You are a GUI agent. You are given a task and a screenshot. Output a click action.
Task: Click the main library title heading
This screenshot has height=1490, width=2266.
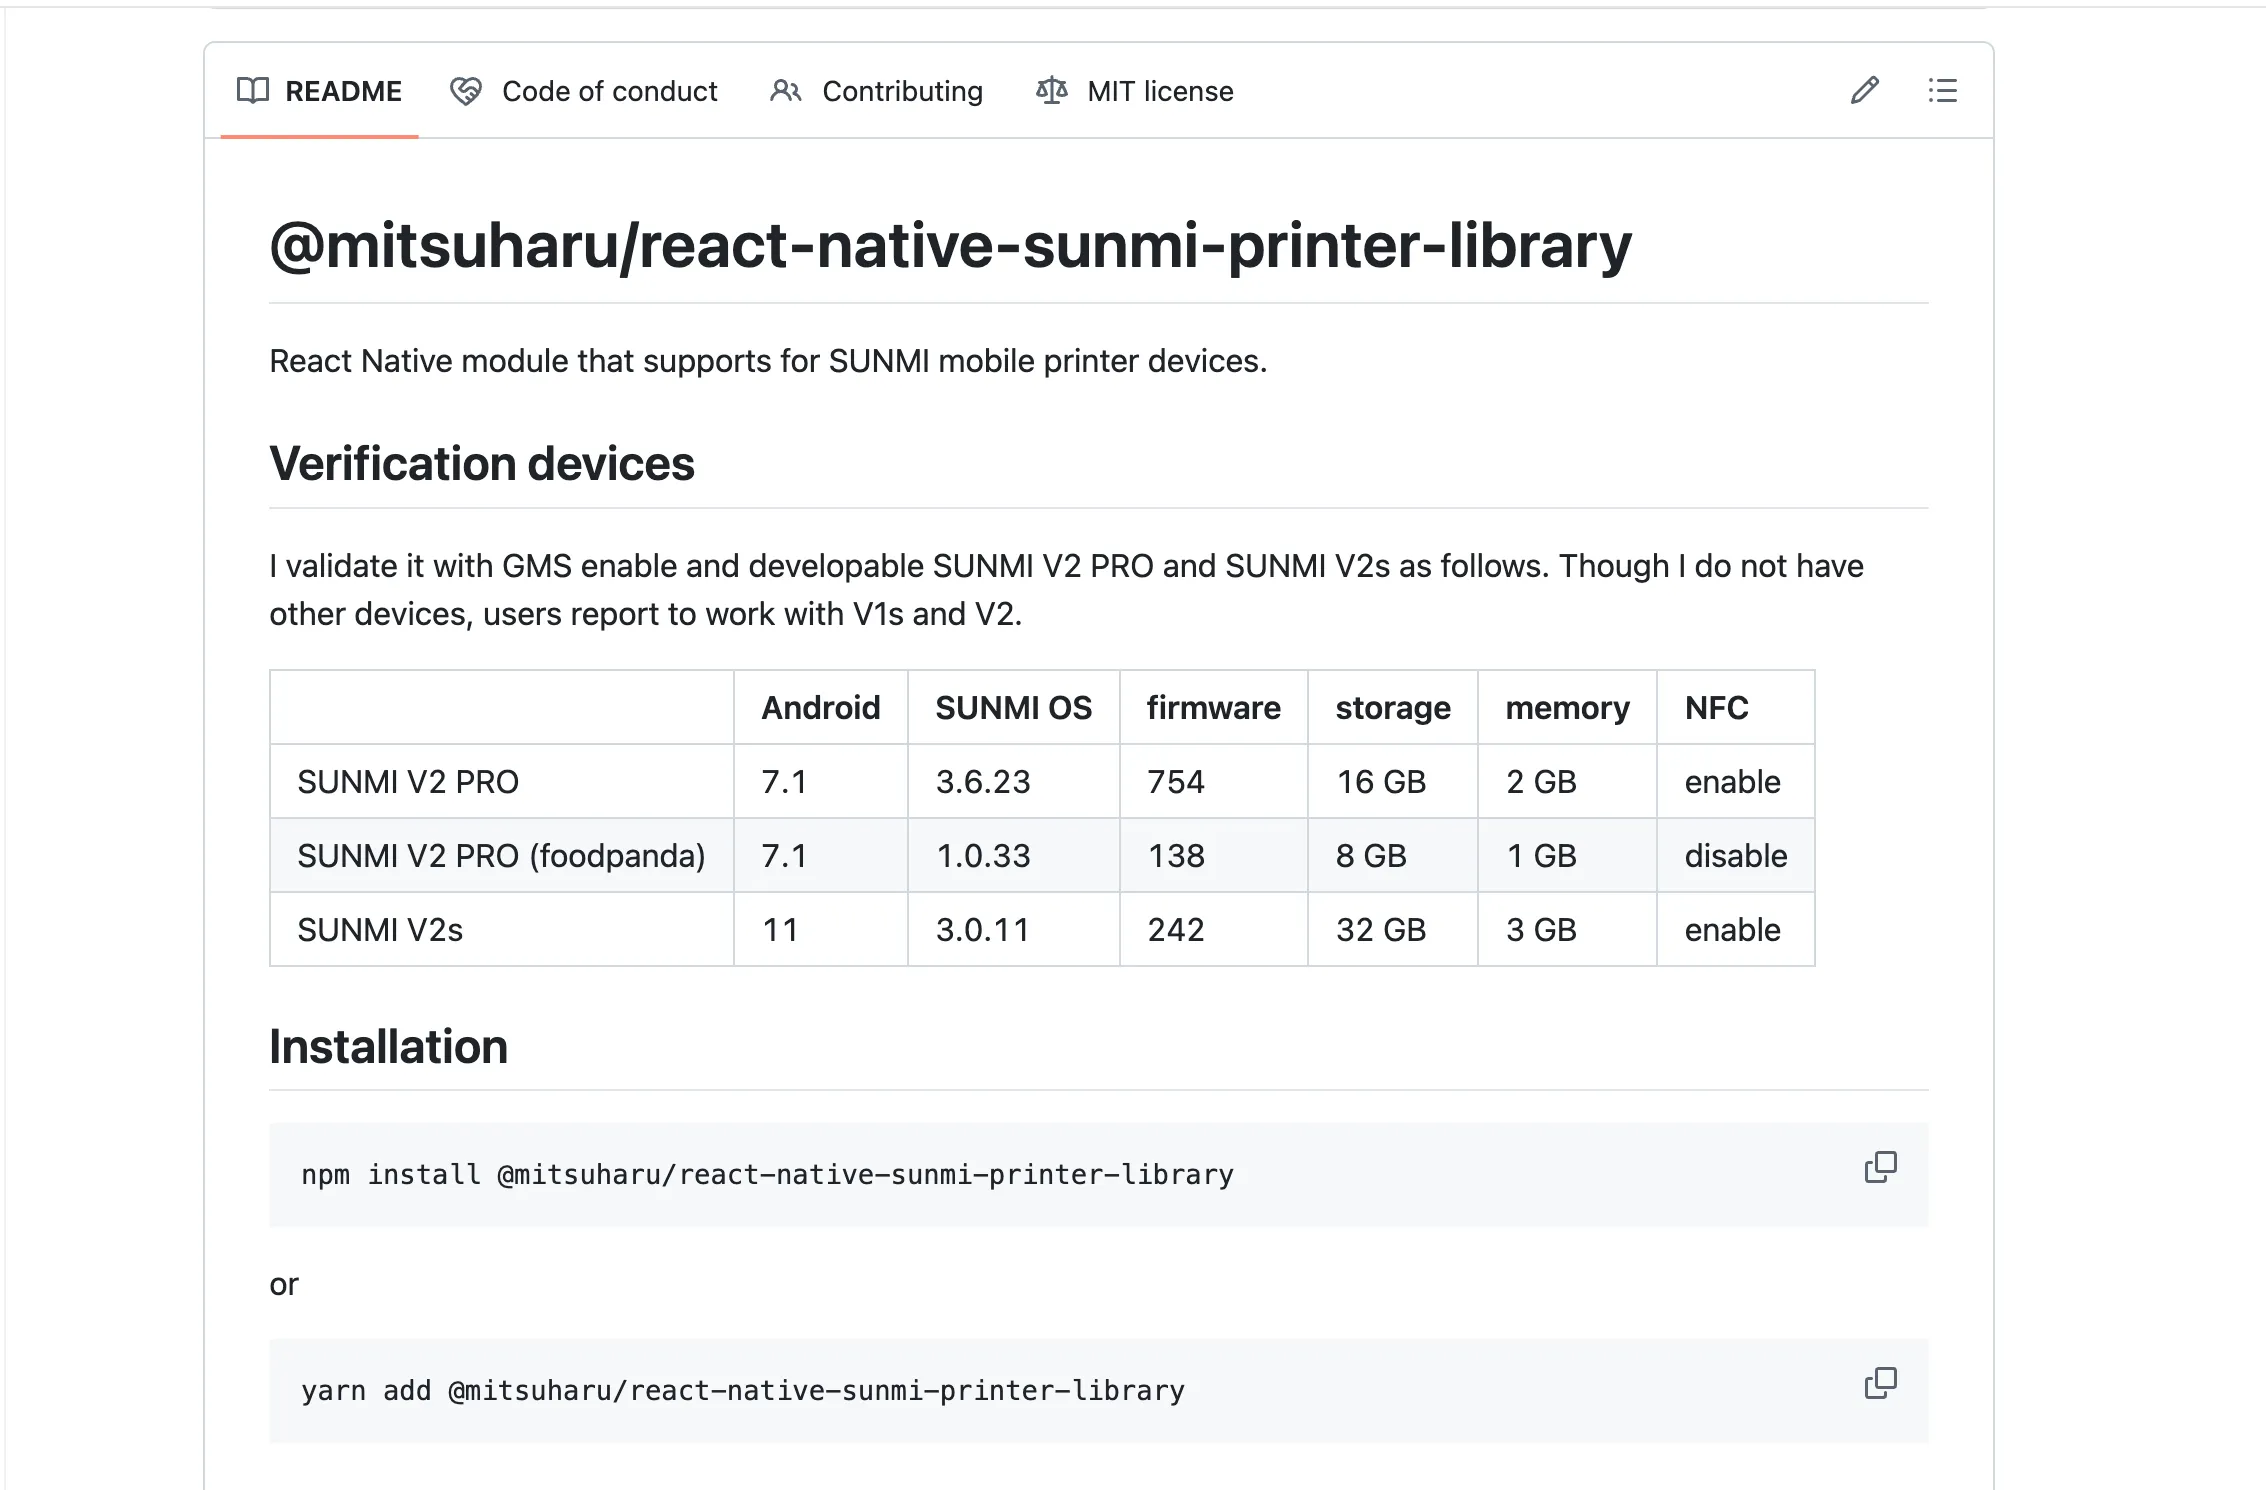pyautogui.click(x=950, y=246)
